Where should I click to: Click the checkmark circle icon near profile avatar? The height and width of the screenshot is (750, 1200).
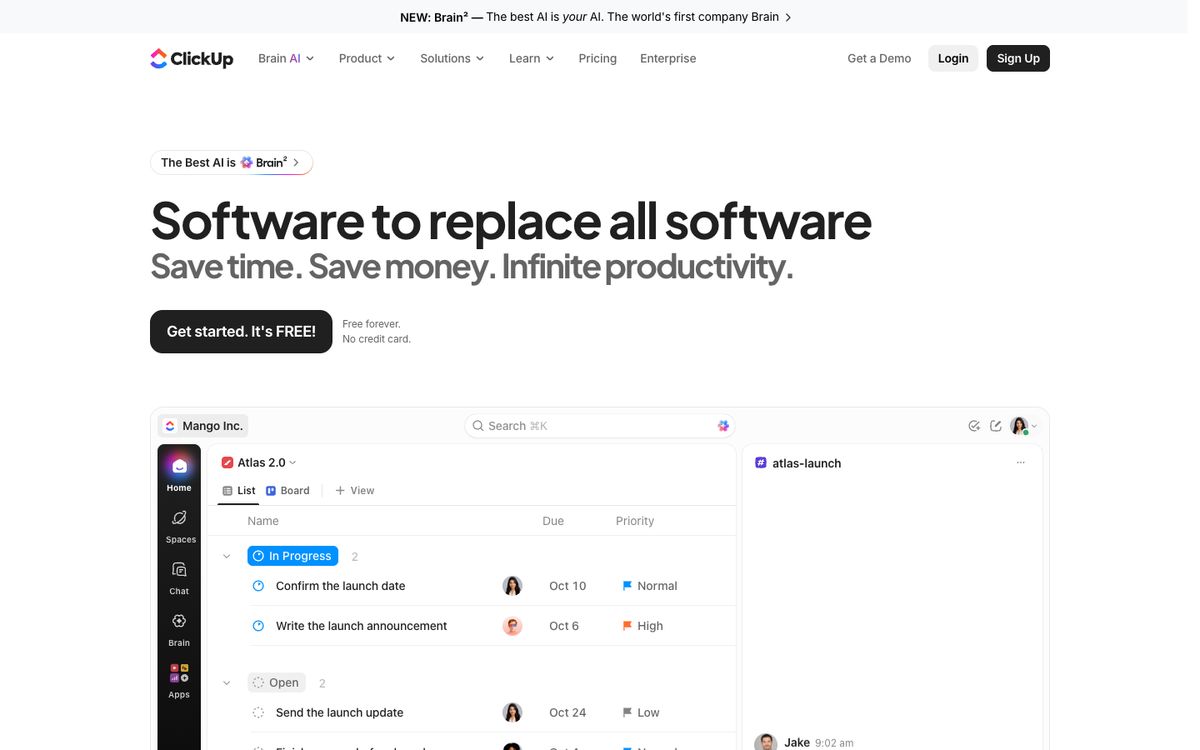974,426
